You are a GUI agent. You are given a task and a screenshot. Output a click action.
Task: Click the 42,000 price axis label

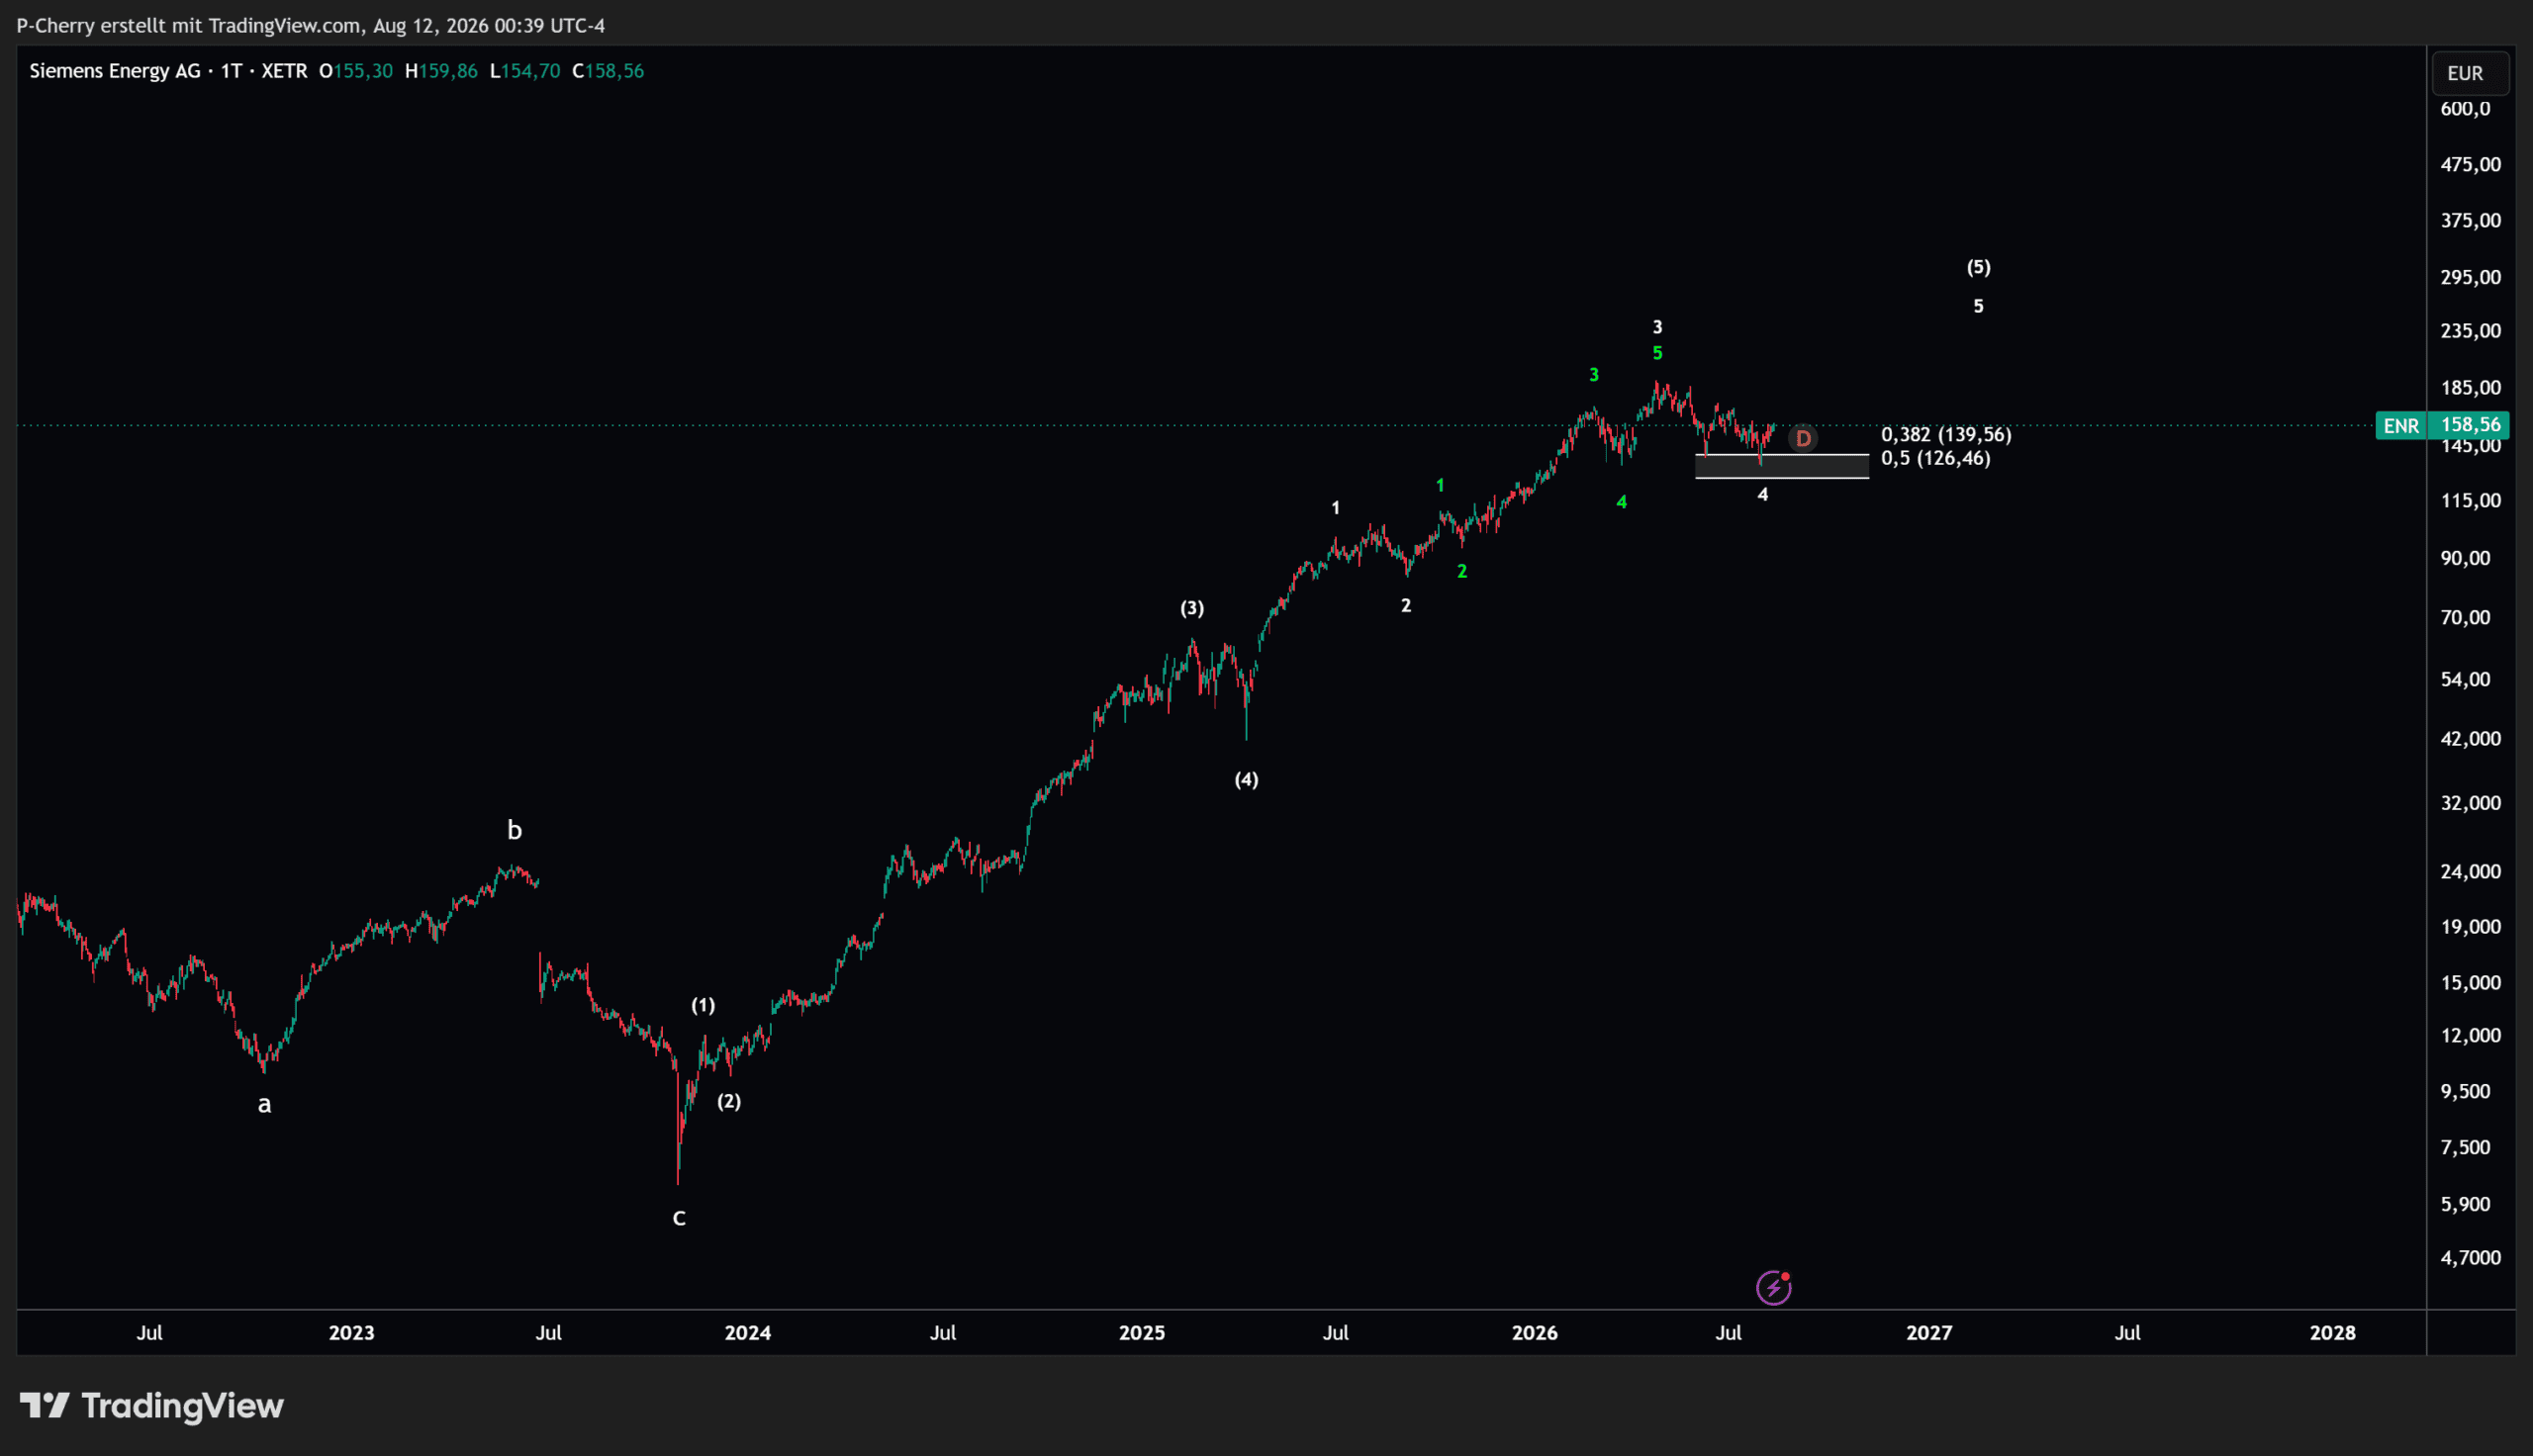pos(2470,739)
